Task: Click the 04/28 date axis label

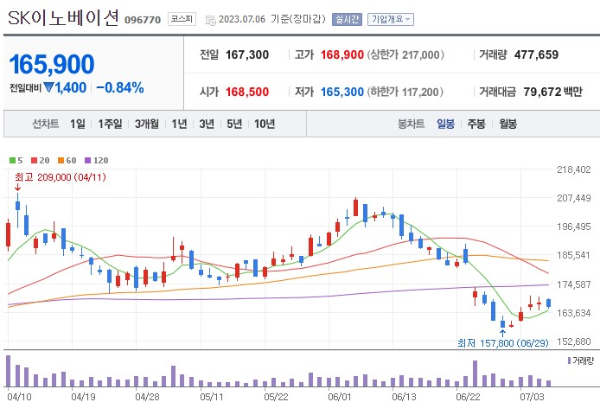Action: click(x=147, y=397)
